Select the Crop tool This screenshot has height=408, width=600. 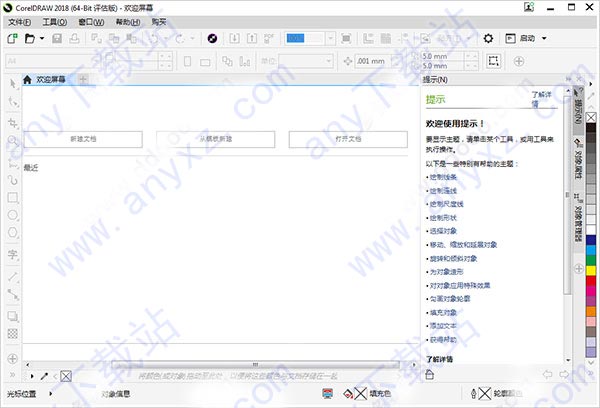[x=13, y=123]
